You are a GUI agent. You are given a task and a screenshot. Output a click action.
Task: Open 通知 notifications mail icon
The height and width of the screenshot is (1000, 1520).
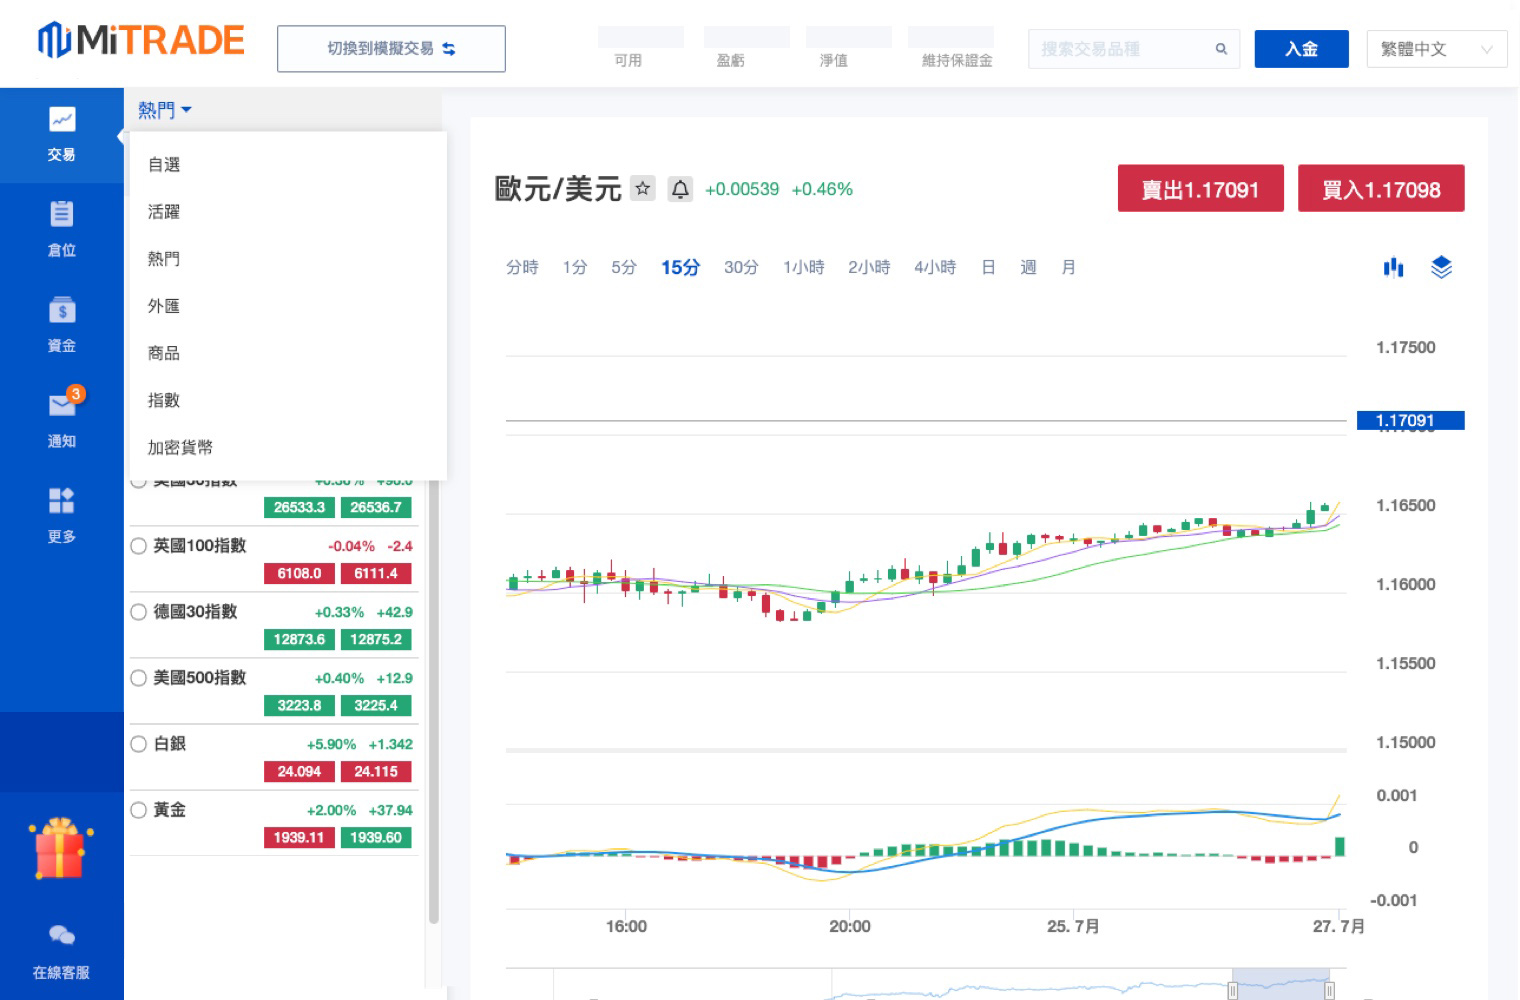(62, 405)
